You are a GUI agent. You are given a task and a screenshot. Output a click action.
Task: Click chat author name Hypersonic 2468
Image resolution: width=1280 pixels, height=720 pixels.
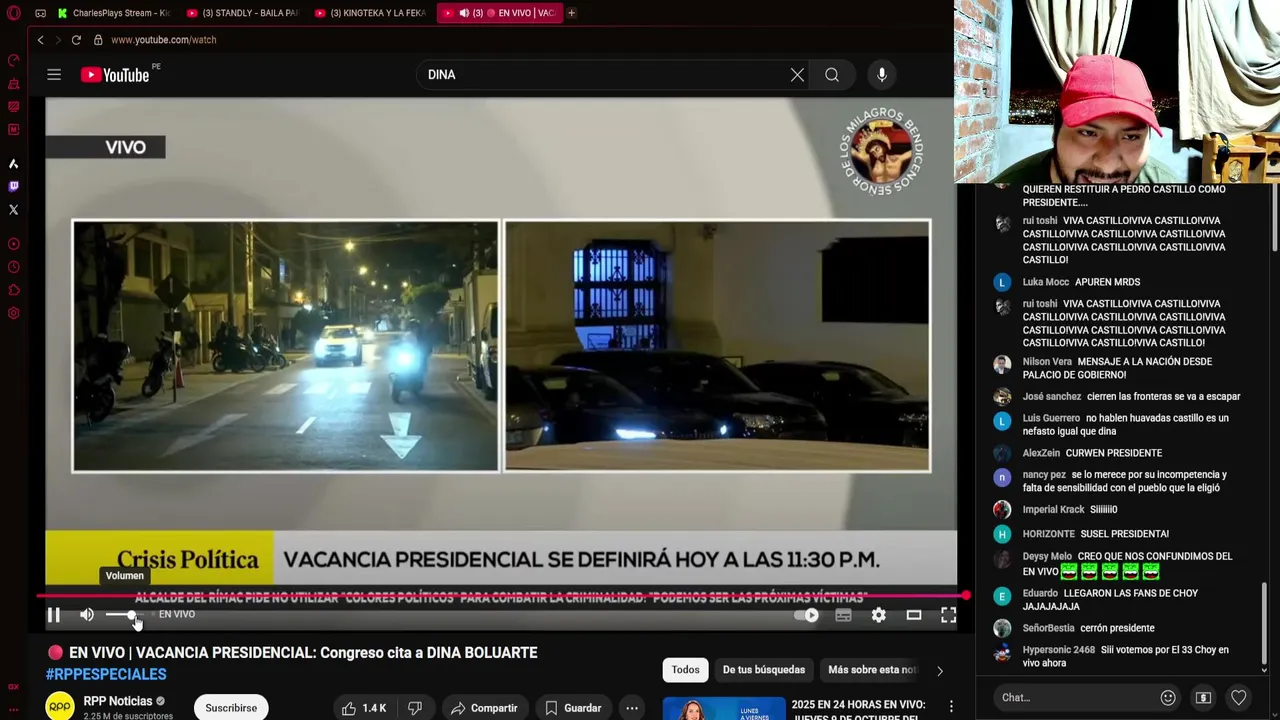coord(1058,650)
